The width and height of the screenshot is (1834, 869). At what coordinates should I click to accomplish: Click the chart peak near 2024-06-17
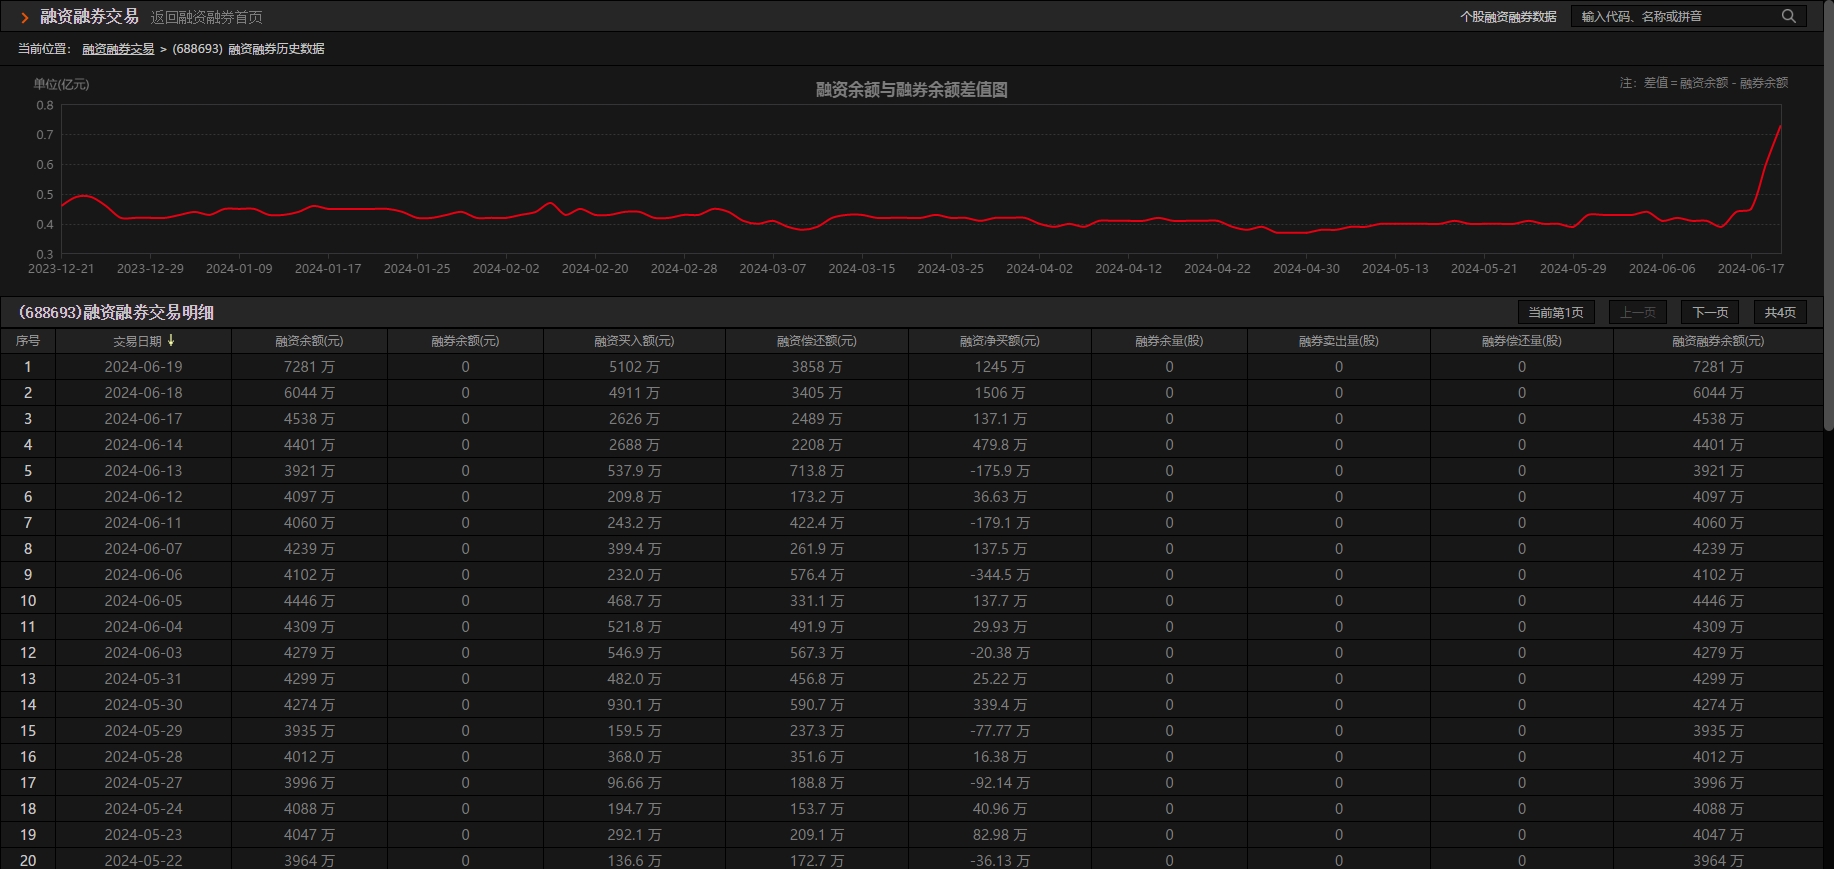pyautogui.click(x=1779, y=127)
